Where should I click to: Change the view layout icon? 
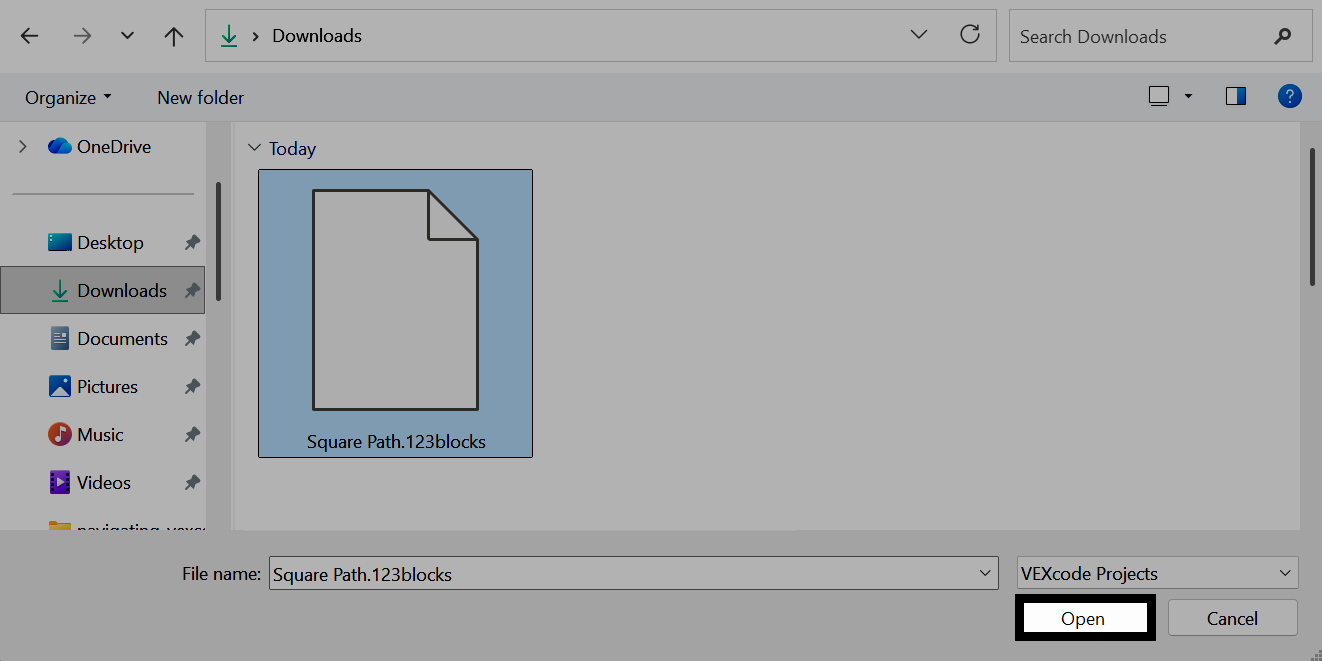1159,96
